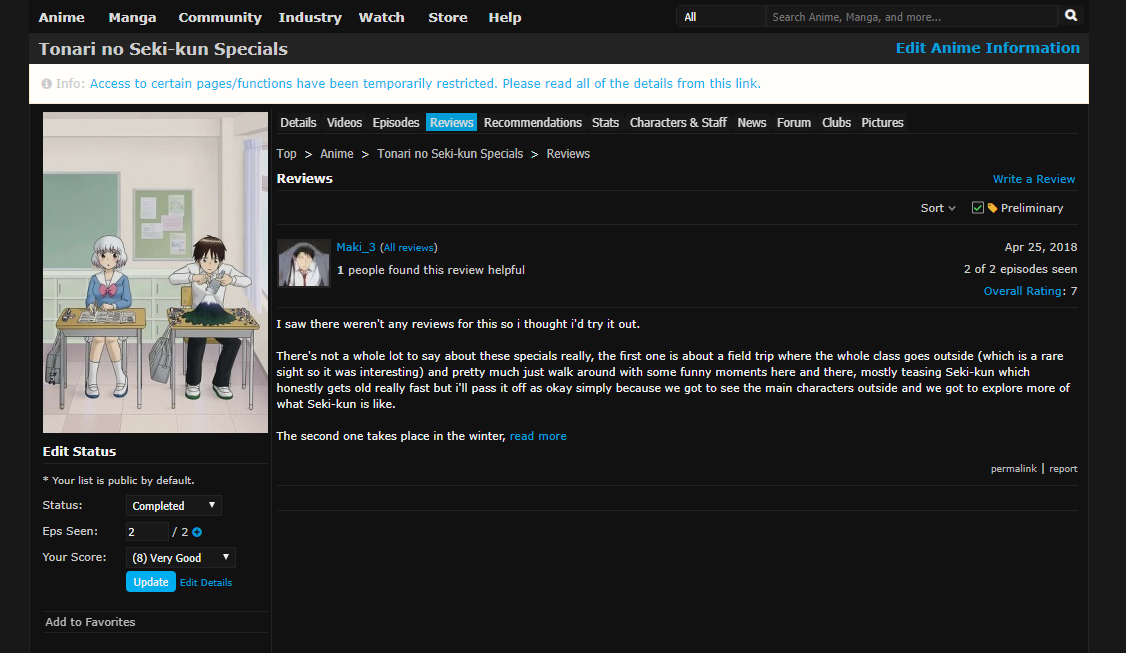Image resolution: width=1126 pixels, height=653 pixels.
Task: Select the Reviews tab
Action: point(452,123)
